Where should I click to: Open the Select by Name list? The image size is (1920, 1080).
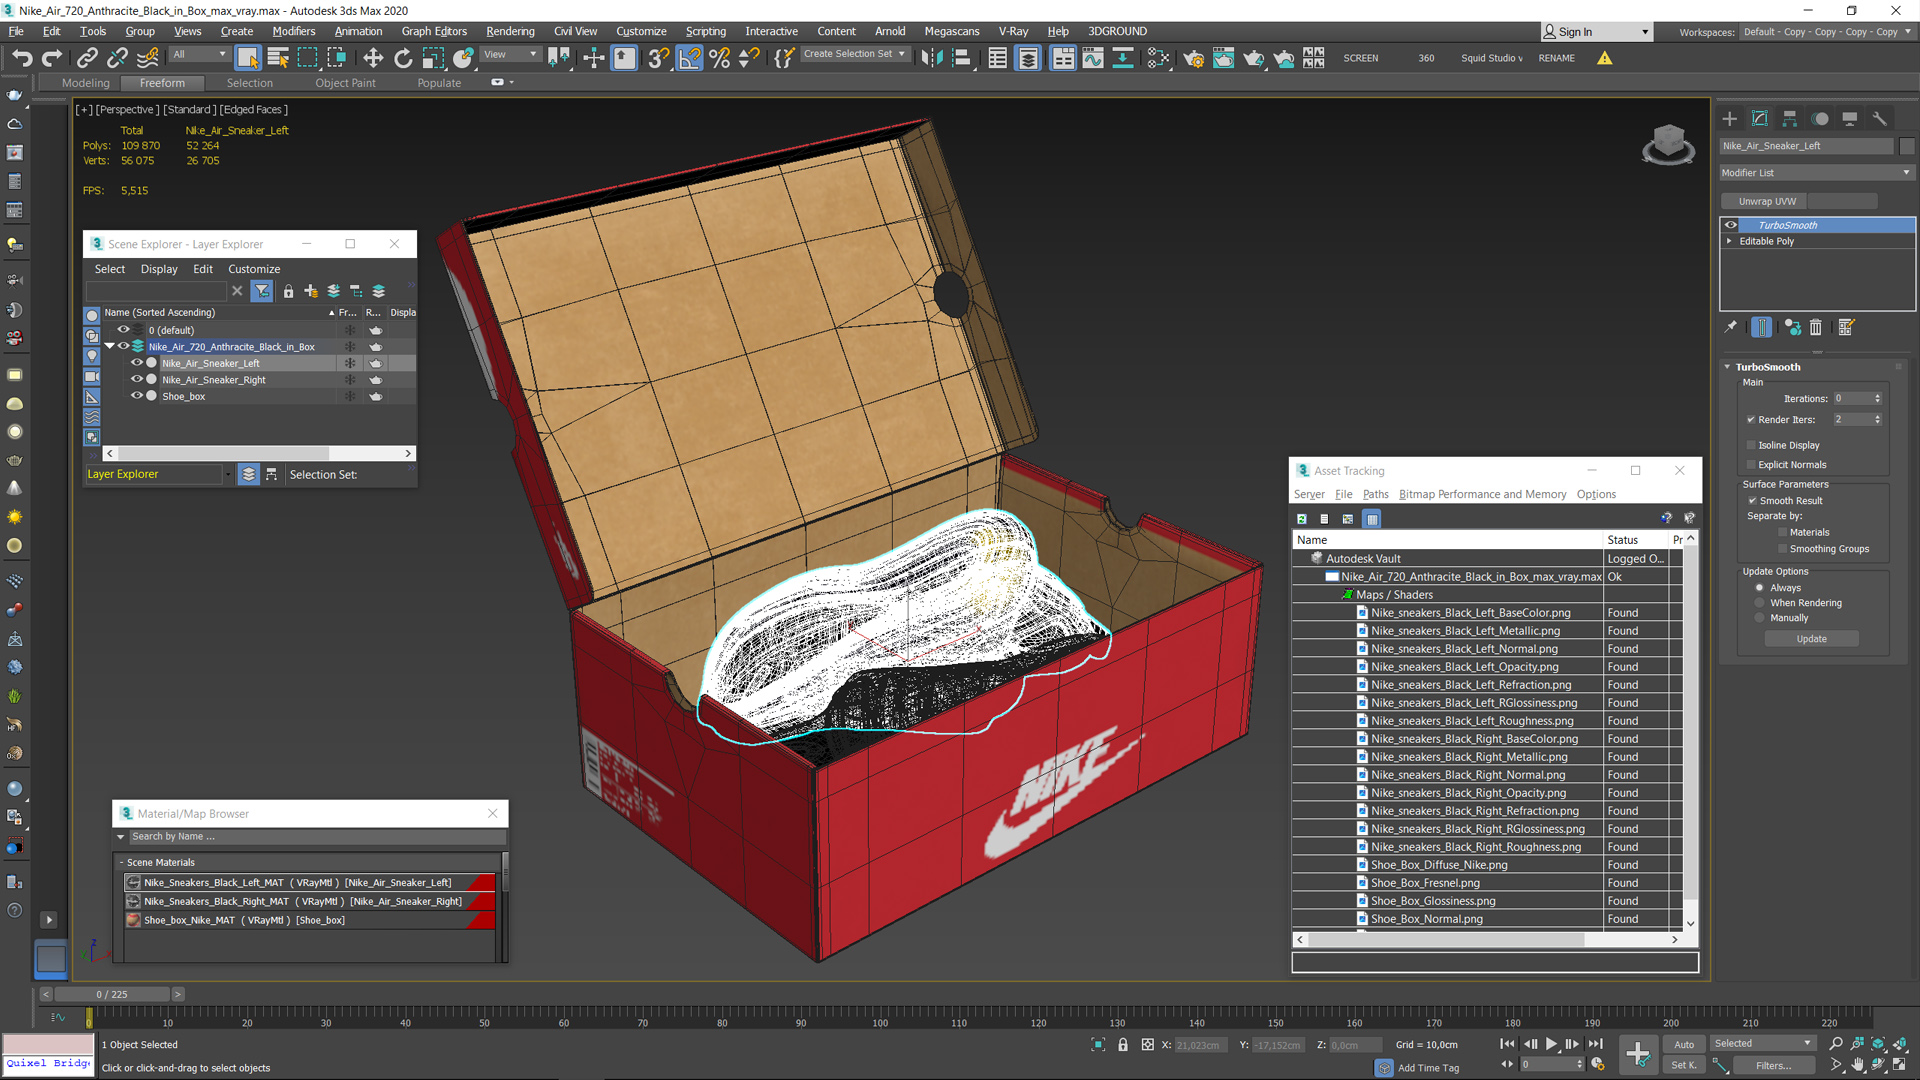[278, 58]
